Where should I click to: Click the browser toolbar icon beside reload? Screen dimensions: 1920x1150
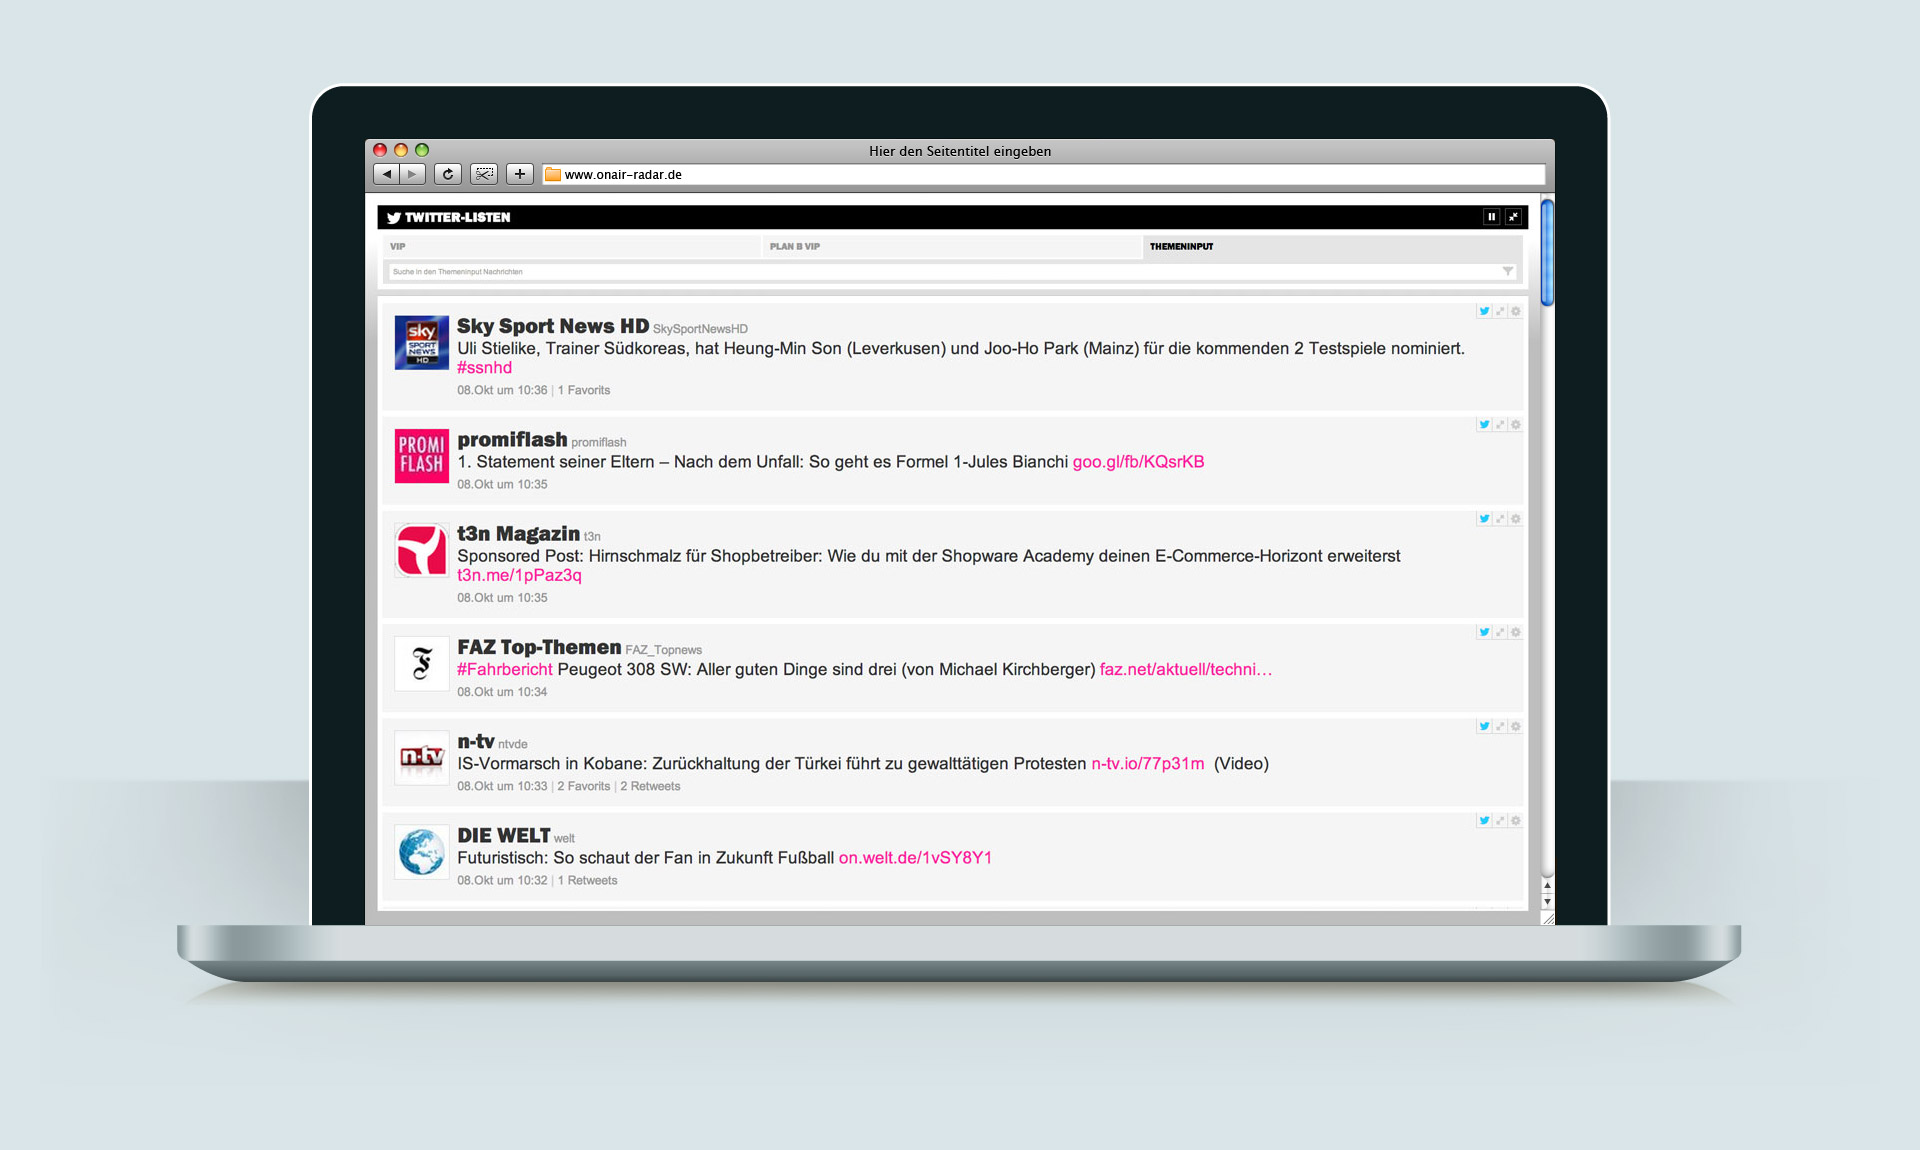[484, 174]
